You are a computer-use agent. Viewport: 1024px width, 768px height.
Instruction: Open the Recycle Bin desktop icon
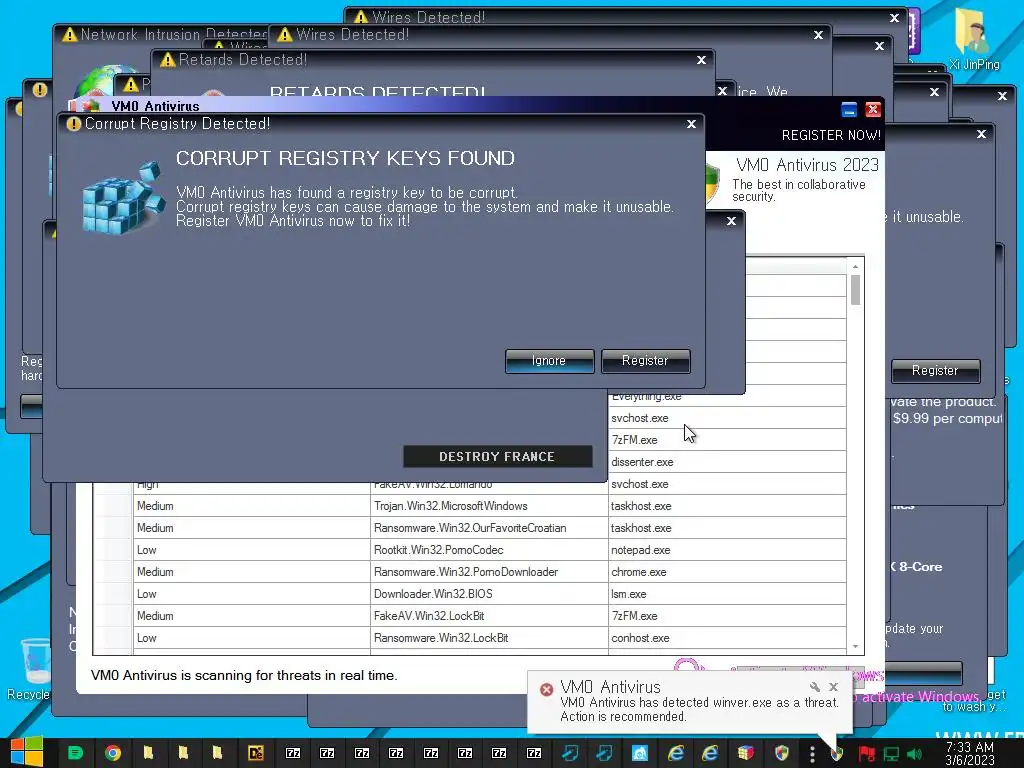click(x=29, y=669)
